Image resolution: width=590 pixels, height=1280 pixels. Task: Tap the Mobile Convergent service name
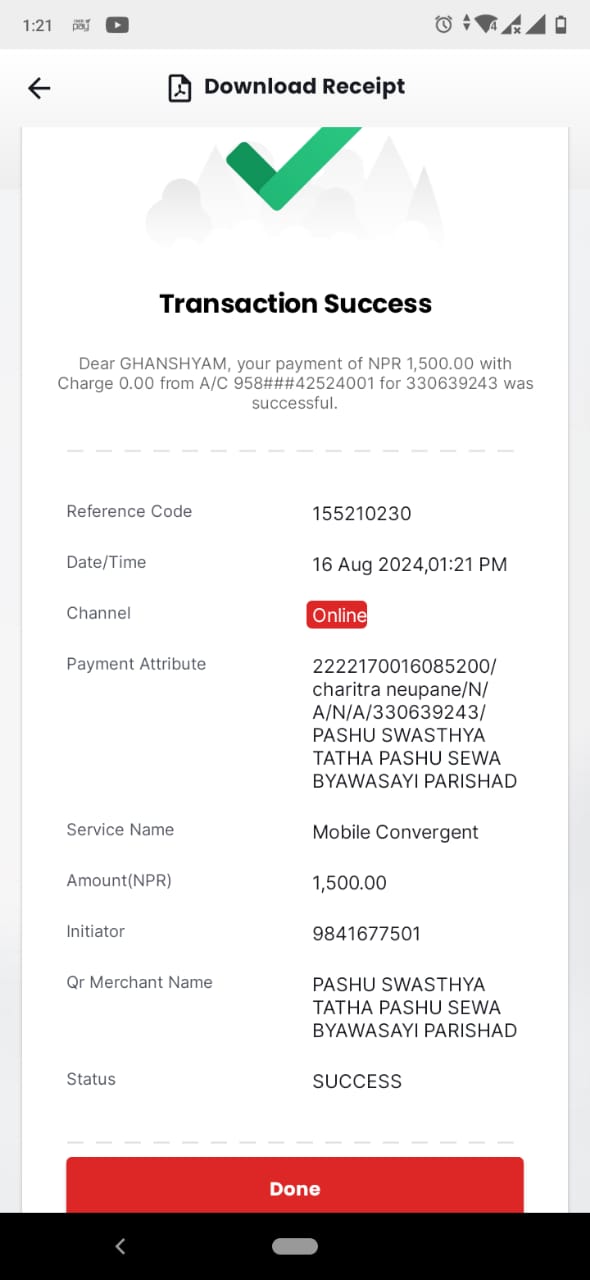tap(396, 832)
